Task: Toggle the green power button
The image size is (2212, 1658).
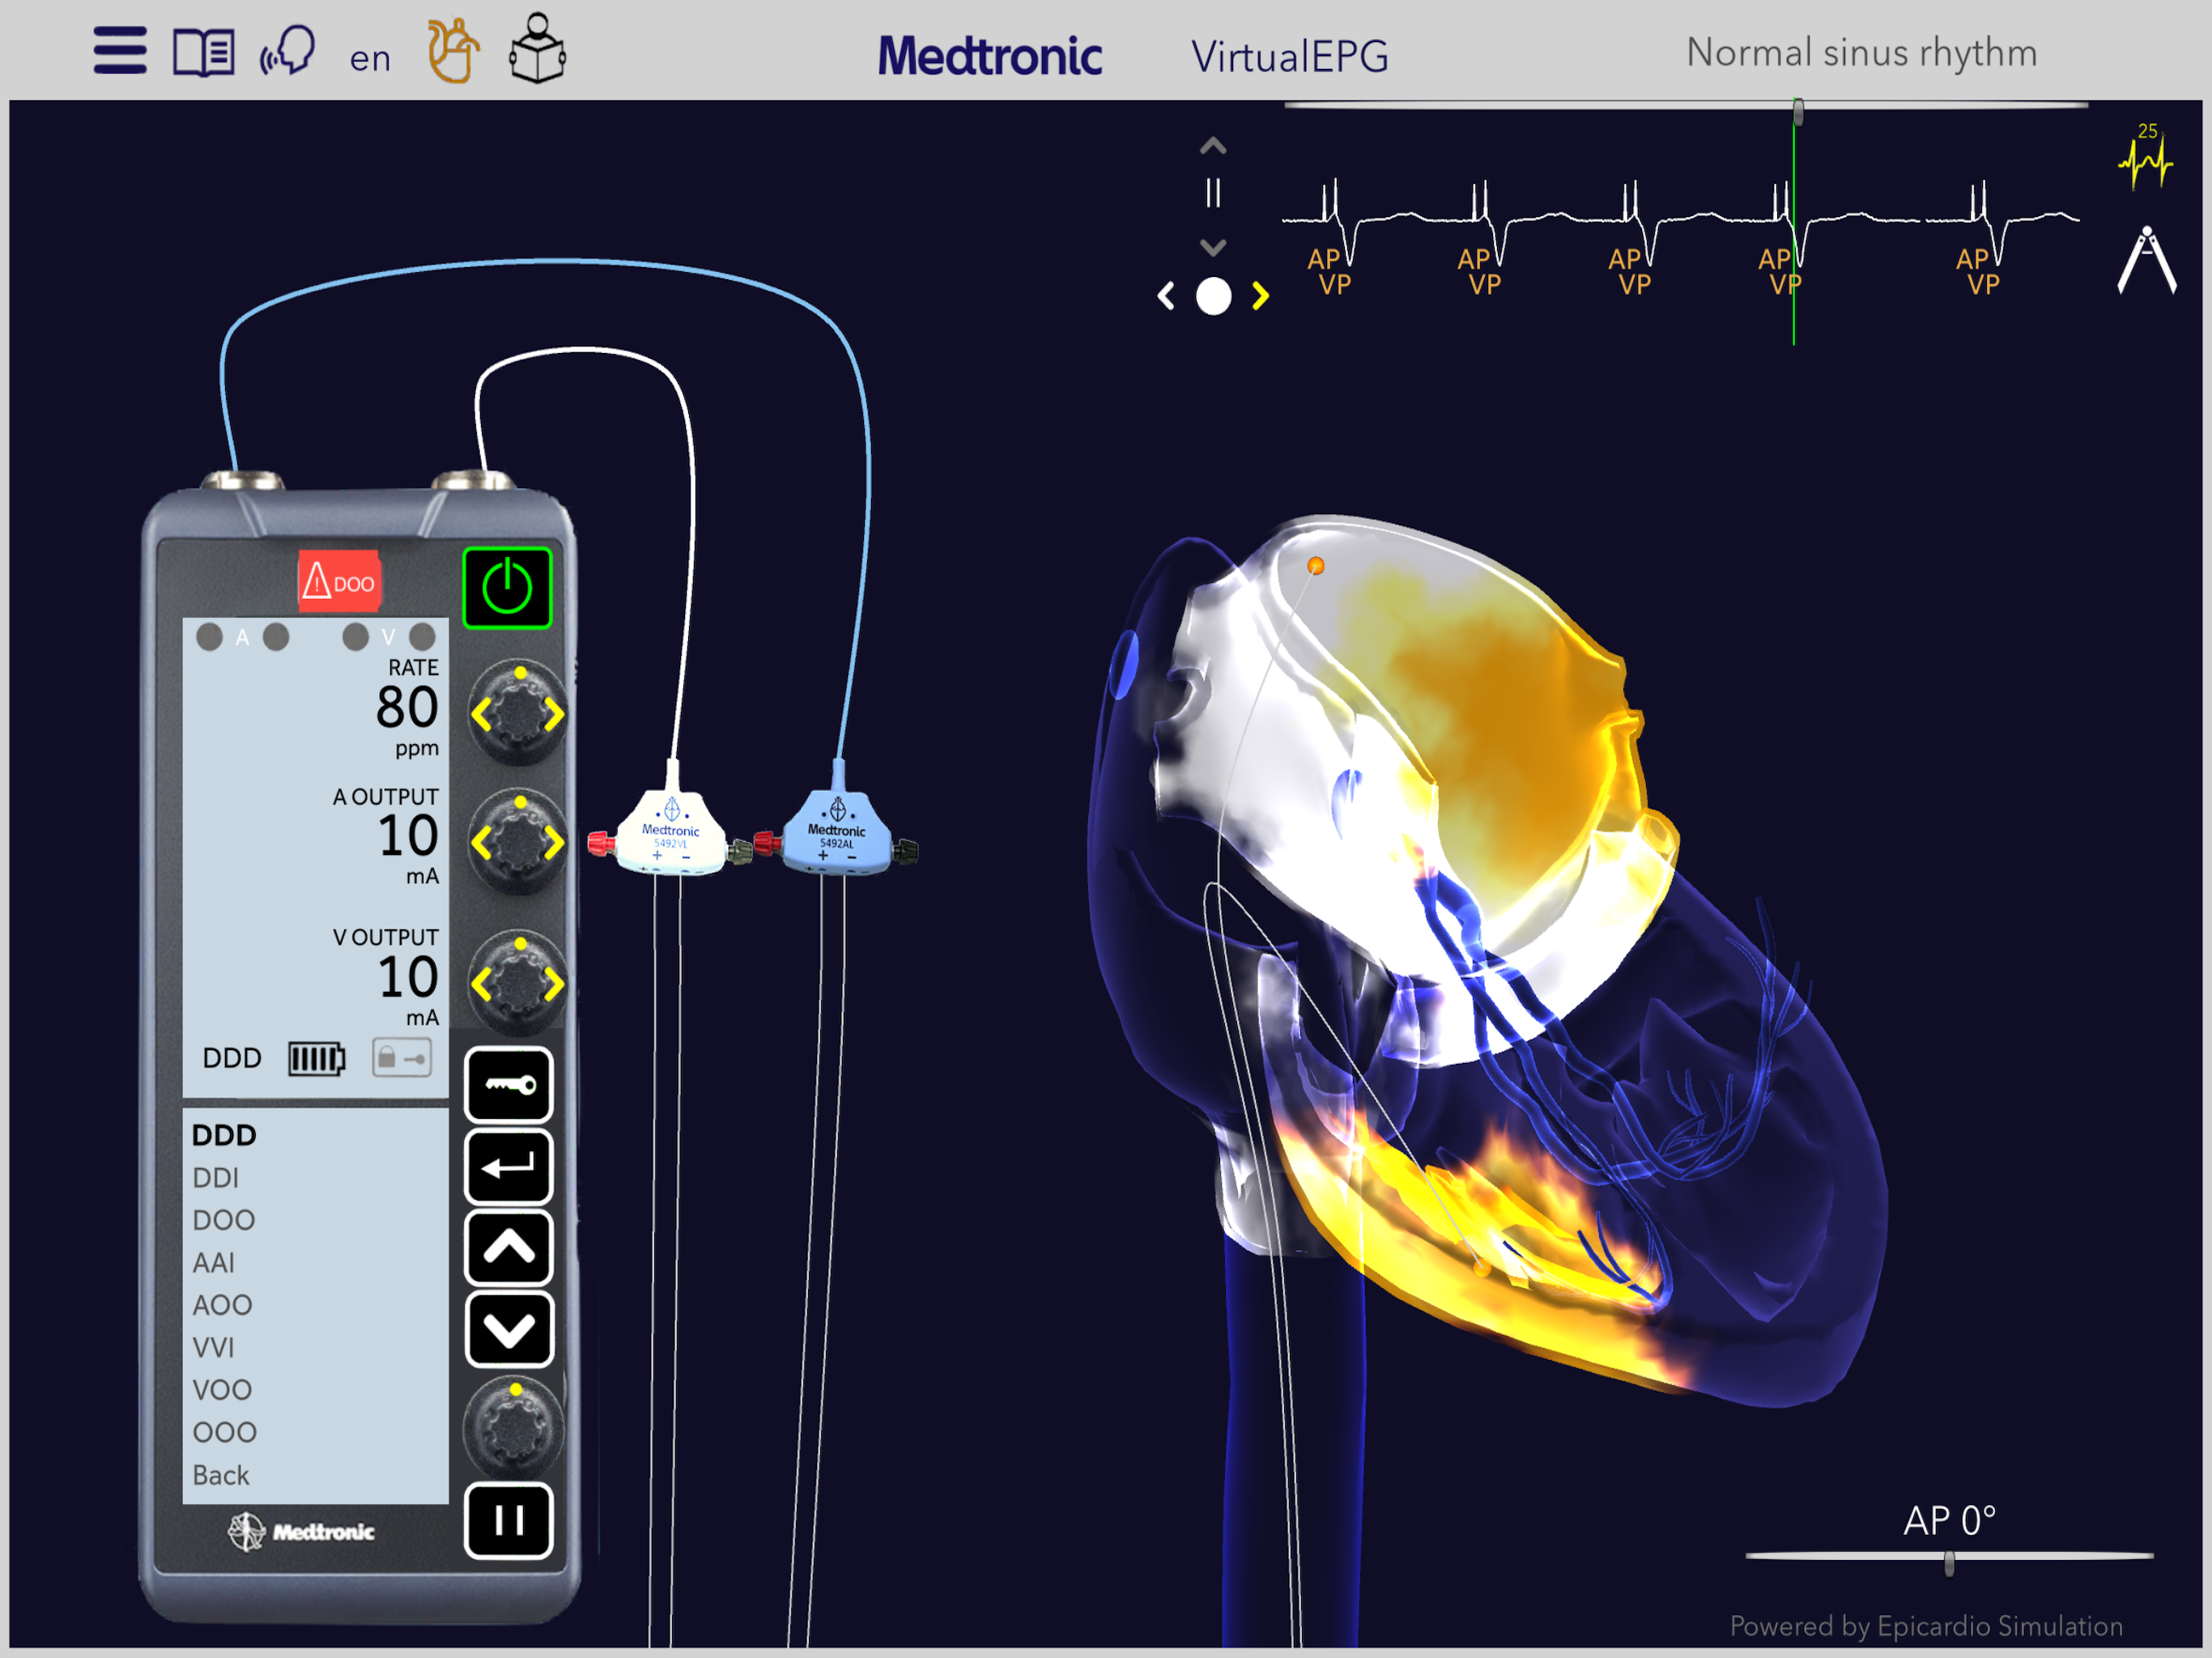Action: pos(507,588)
